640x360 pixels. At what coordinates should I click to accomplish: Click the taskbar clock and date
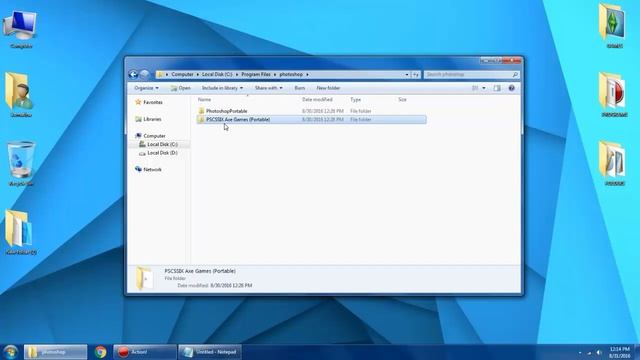620,352
